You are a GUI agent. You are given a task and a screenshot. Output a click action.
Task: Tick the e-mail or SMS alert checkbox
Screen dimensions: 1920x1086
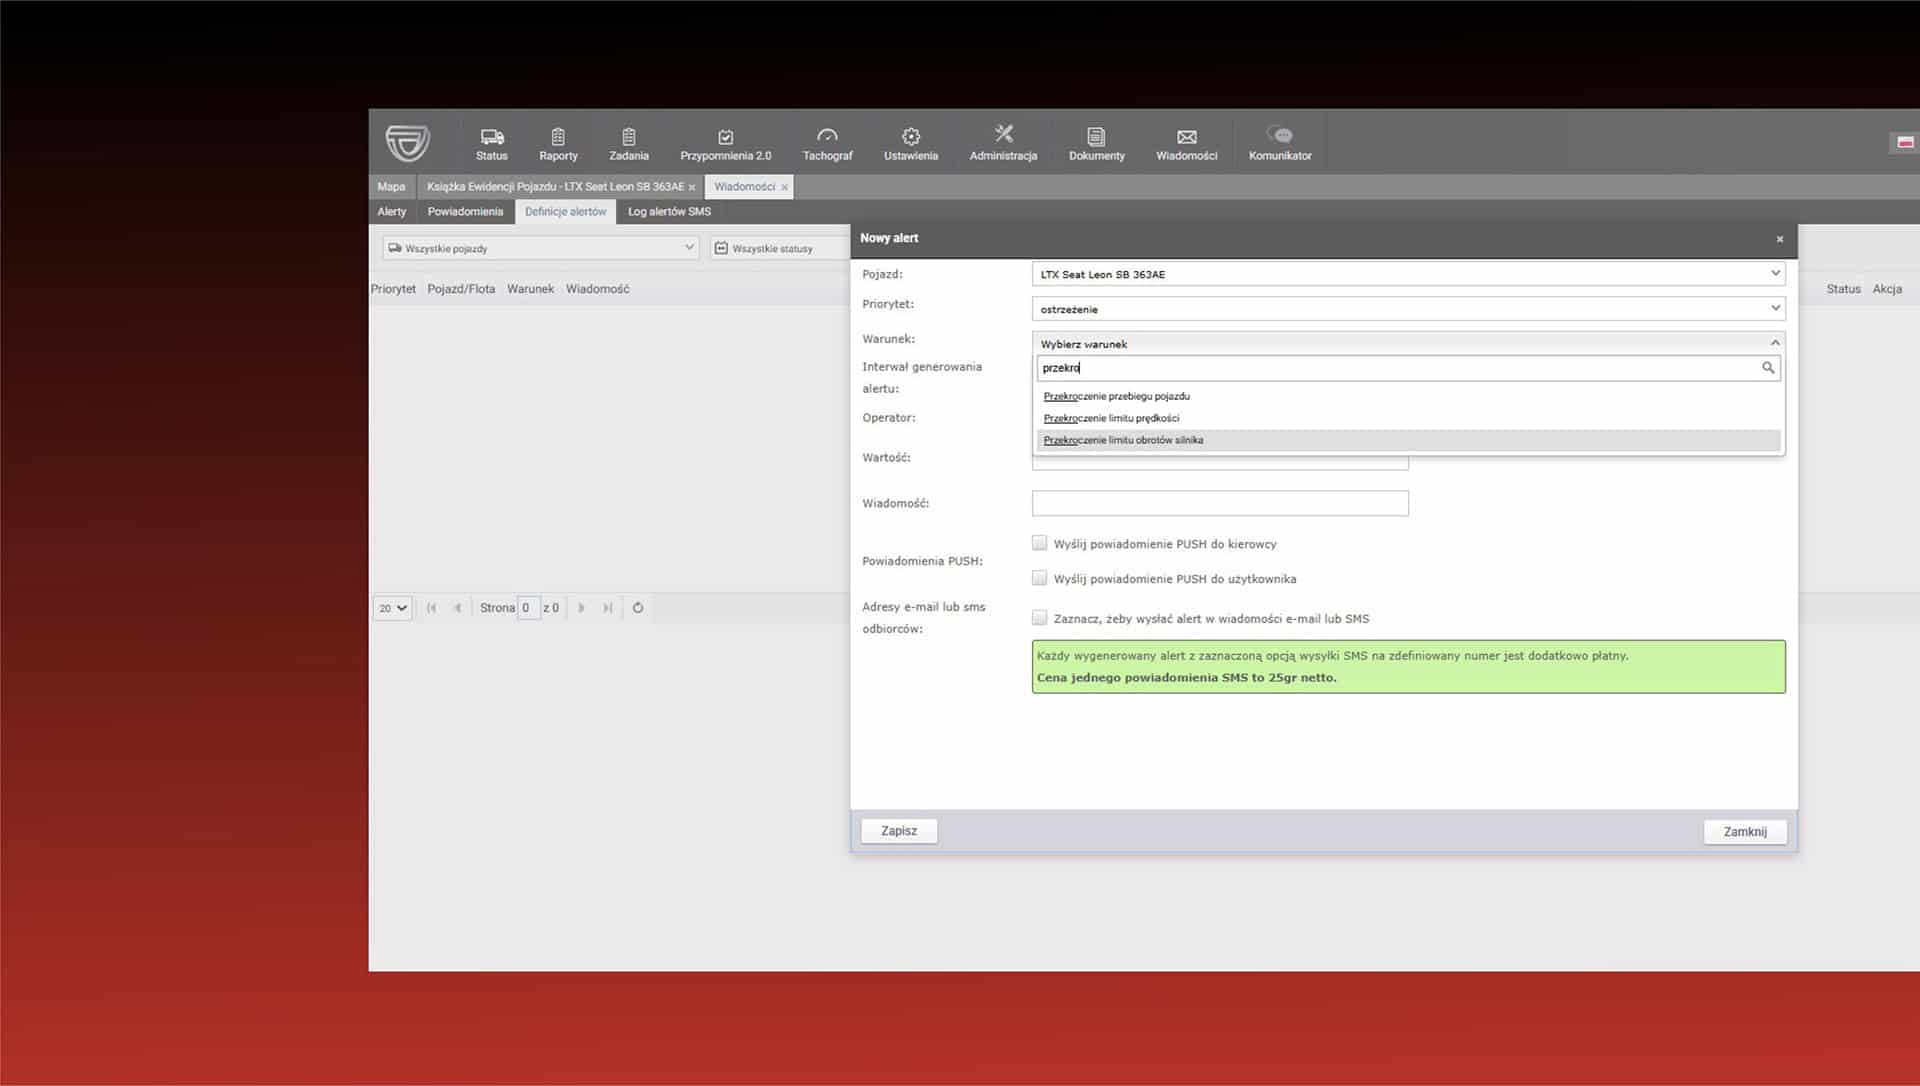point(1040,618)
